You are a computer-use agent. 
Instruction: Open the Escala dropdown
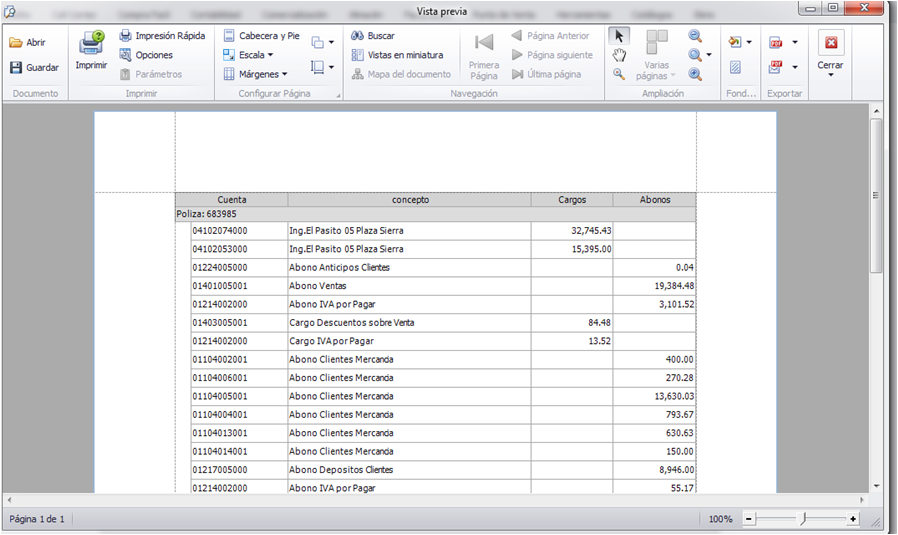point(248,55)
